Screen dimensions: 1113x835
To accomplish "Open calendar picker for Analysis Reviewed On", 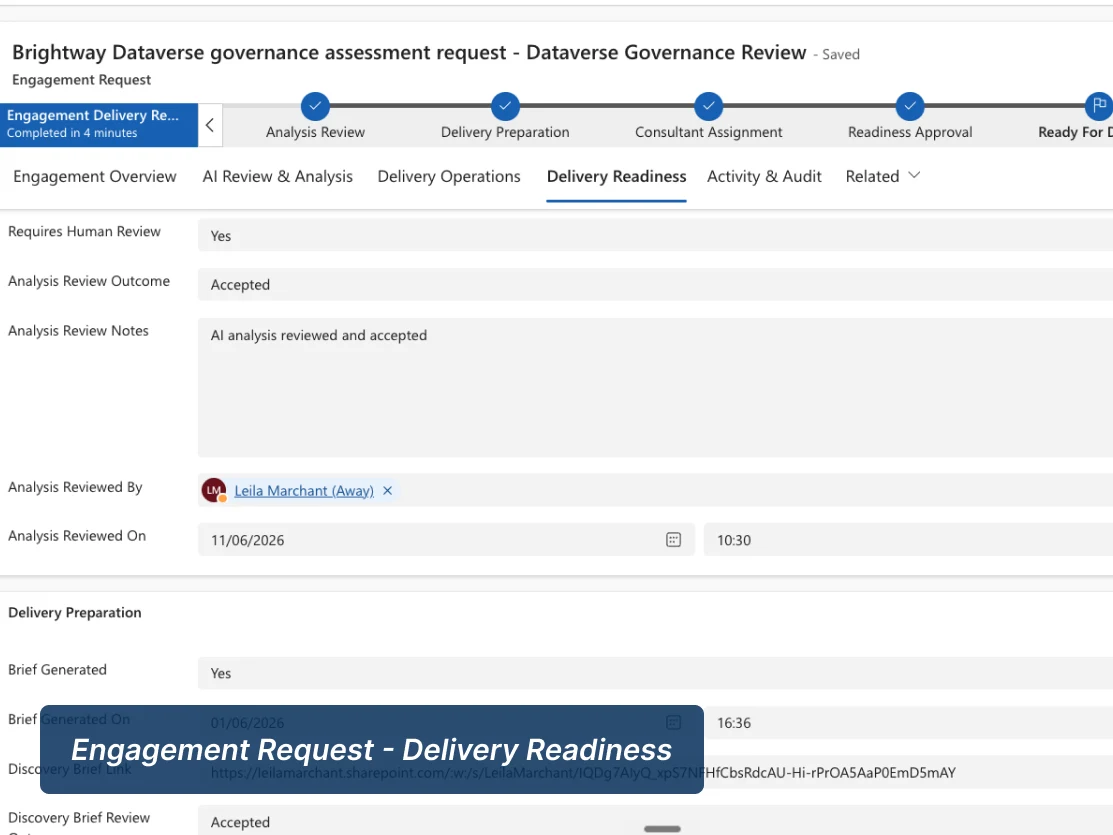I will 674,540.
